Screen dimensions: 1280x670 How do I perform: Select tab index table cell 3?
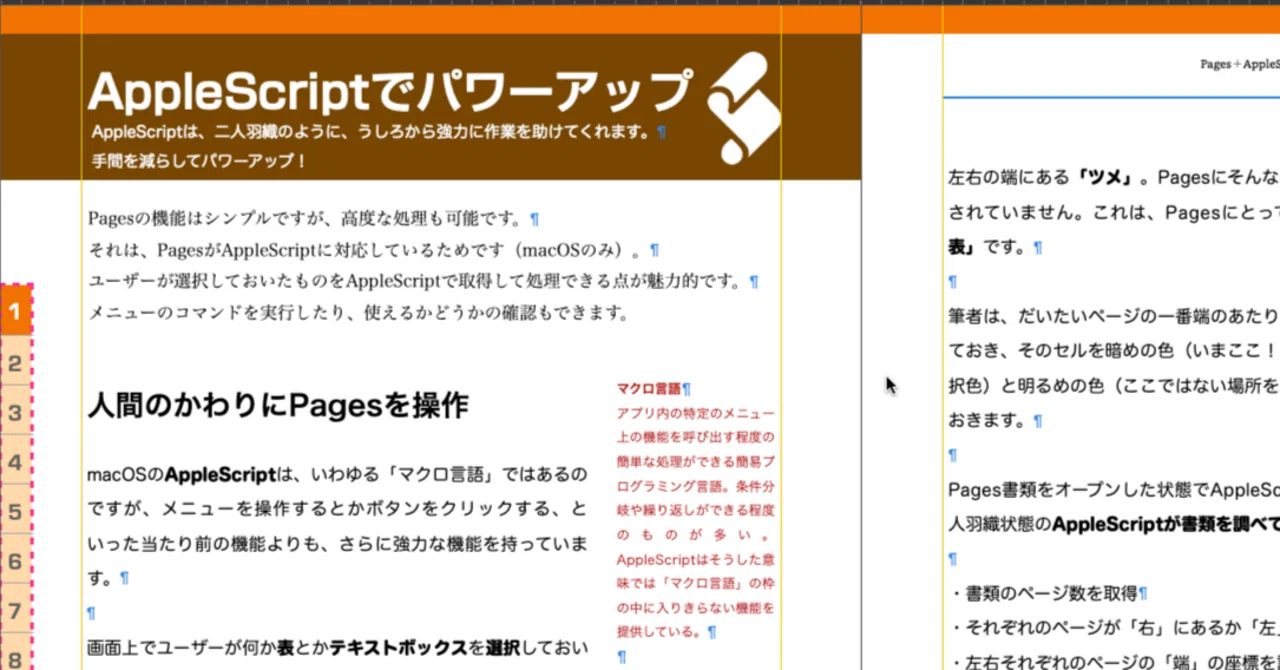16,412
